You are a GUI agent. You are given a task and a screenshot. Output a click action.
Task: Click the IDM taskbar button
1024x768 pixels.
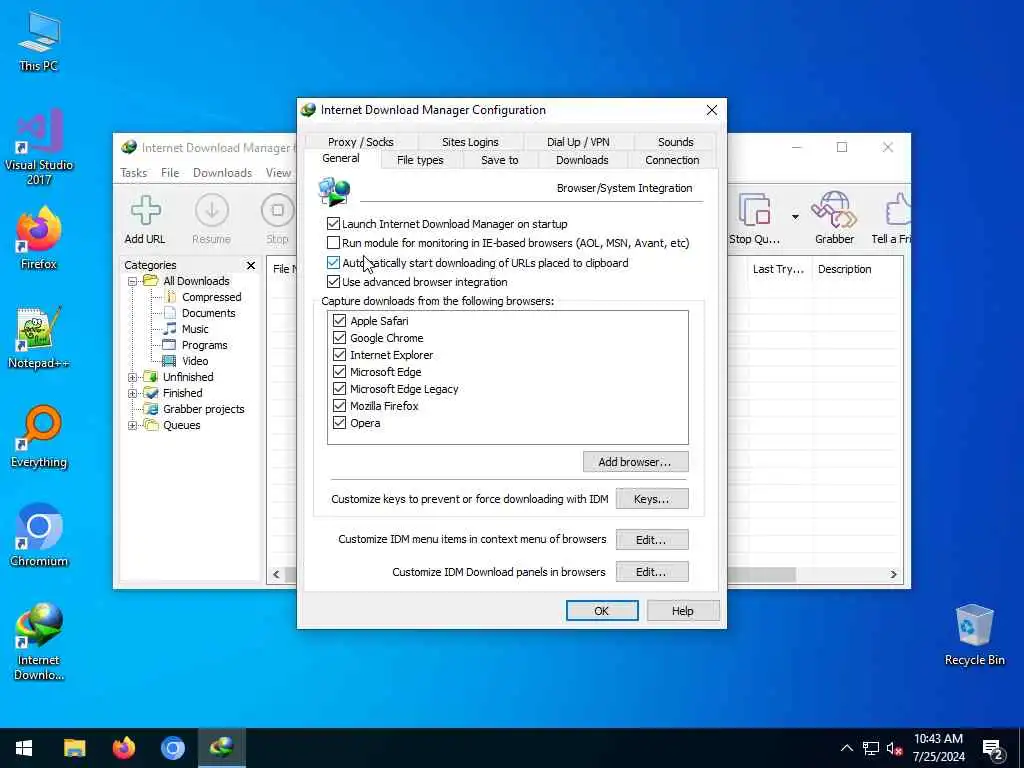tap(221, 748)
